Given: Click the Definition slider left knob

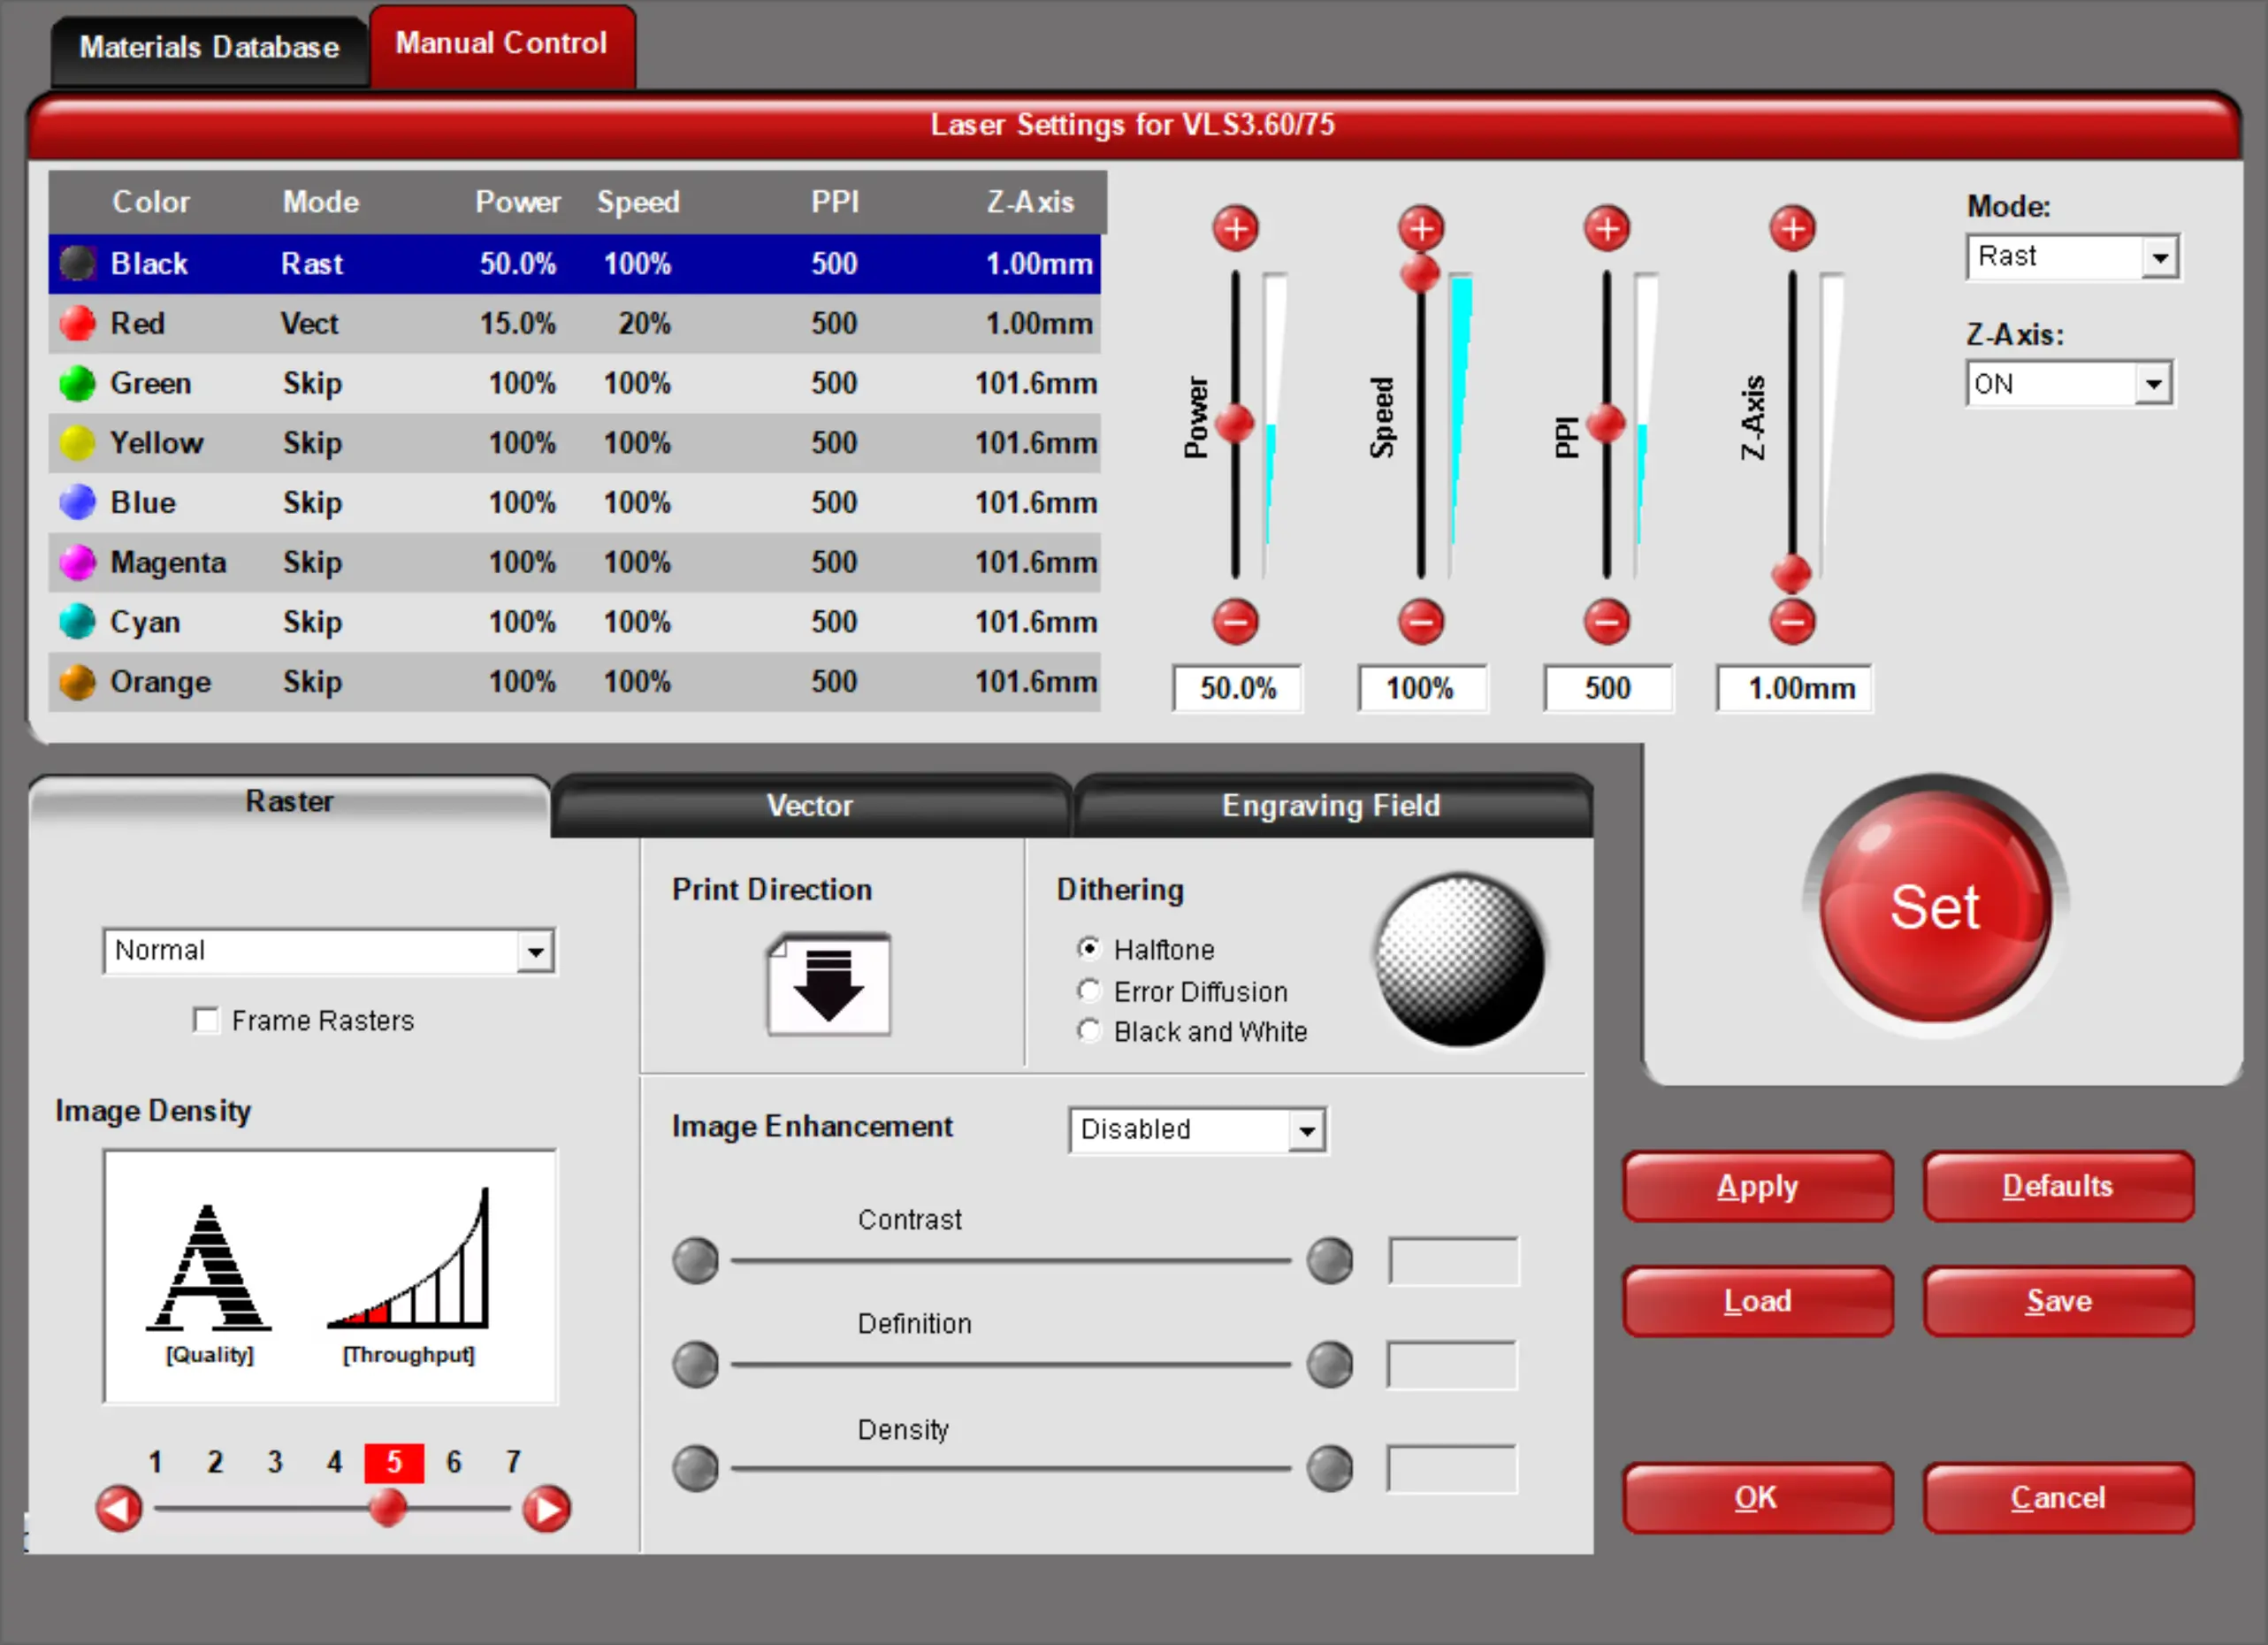Looking at the screenshot, I should (x=695, y=1364).
